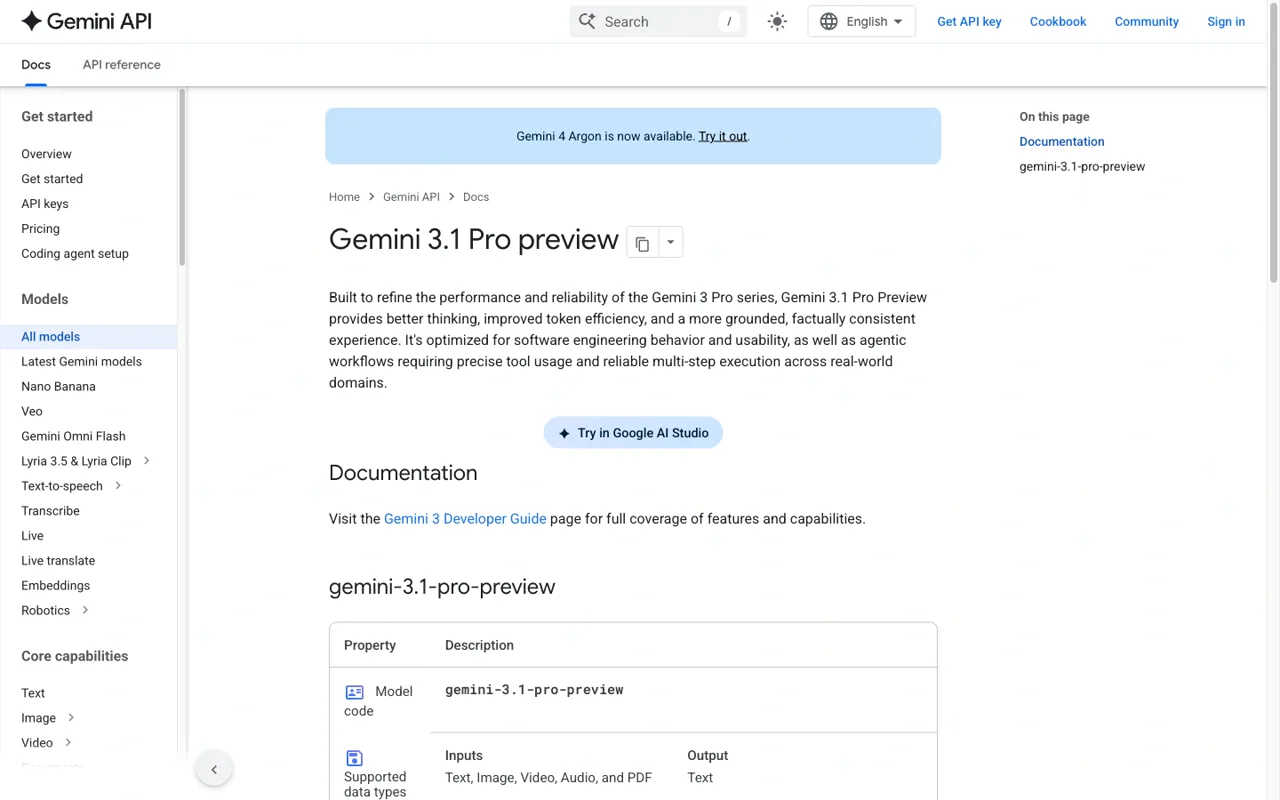This screenshot has height=800, width=1280.
Task: Switch to the API reference tab
Action: pos(122,65)
